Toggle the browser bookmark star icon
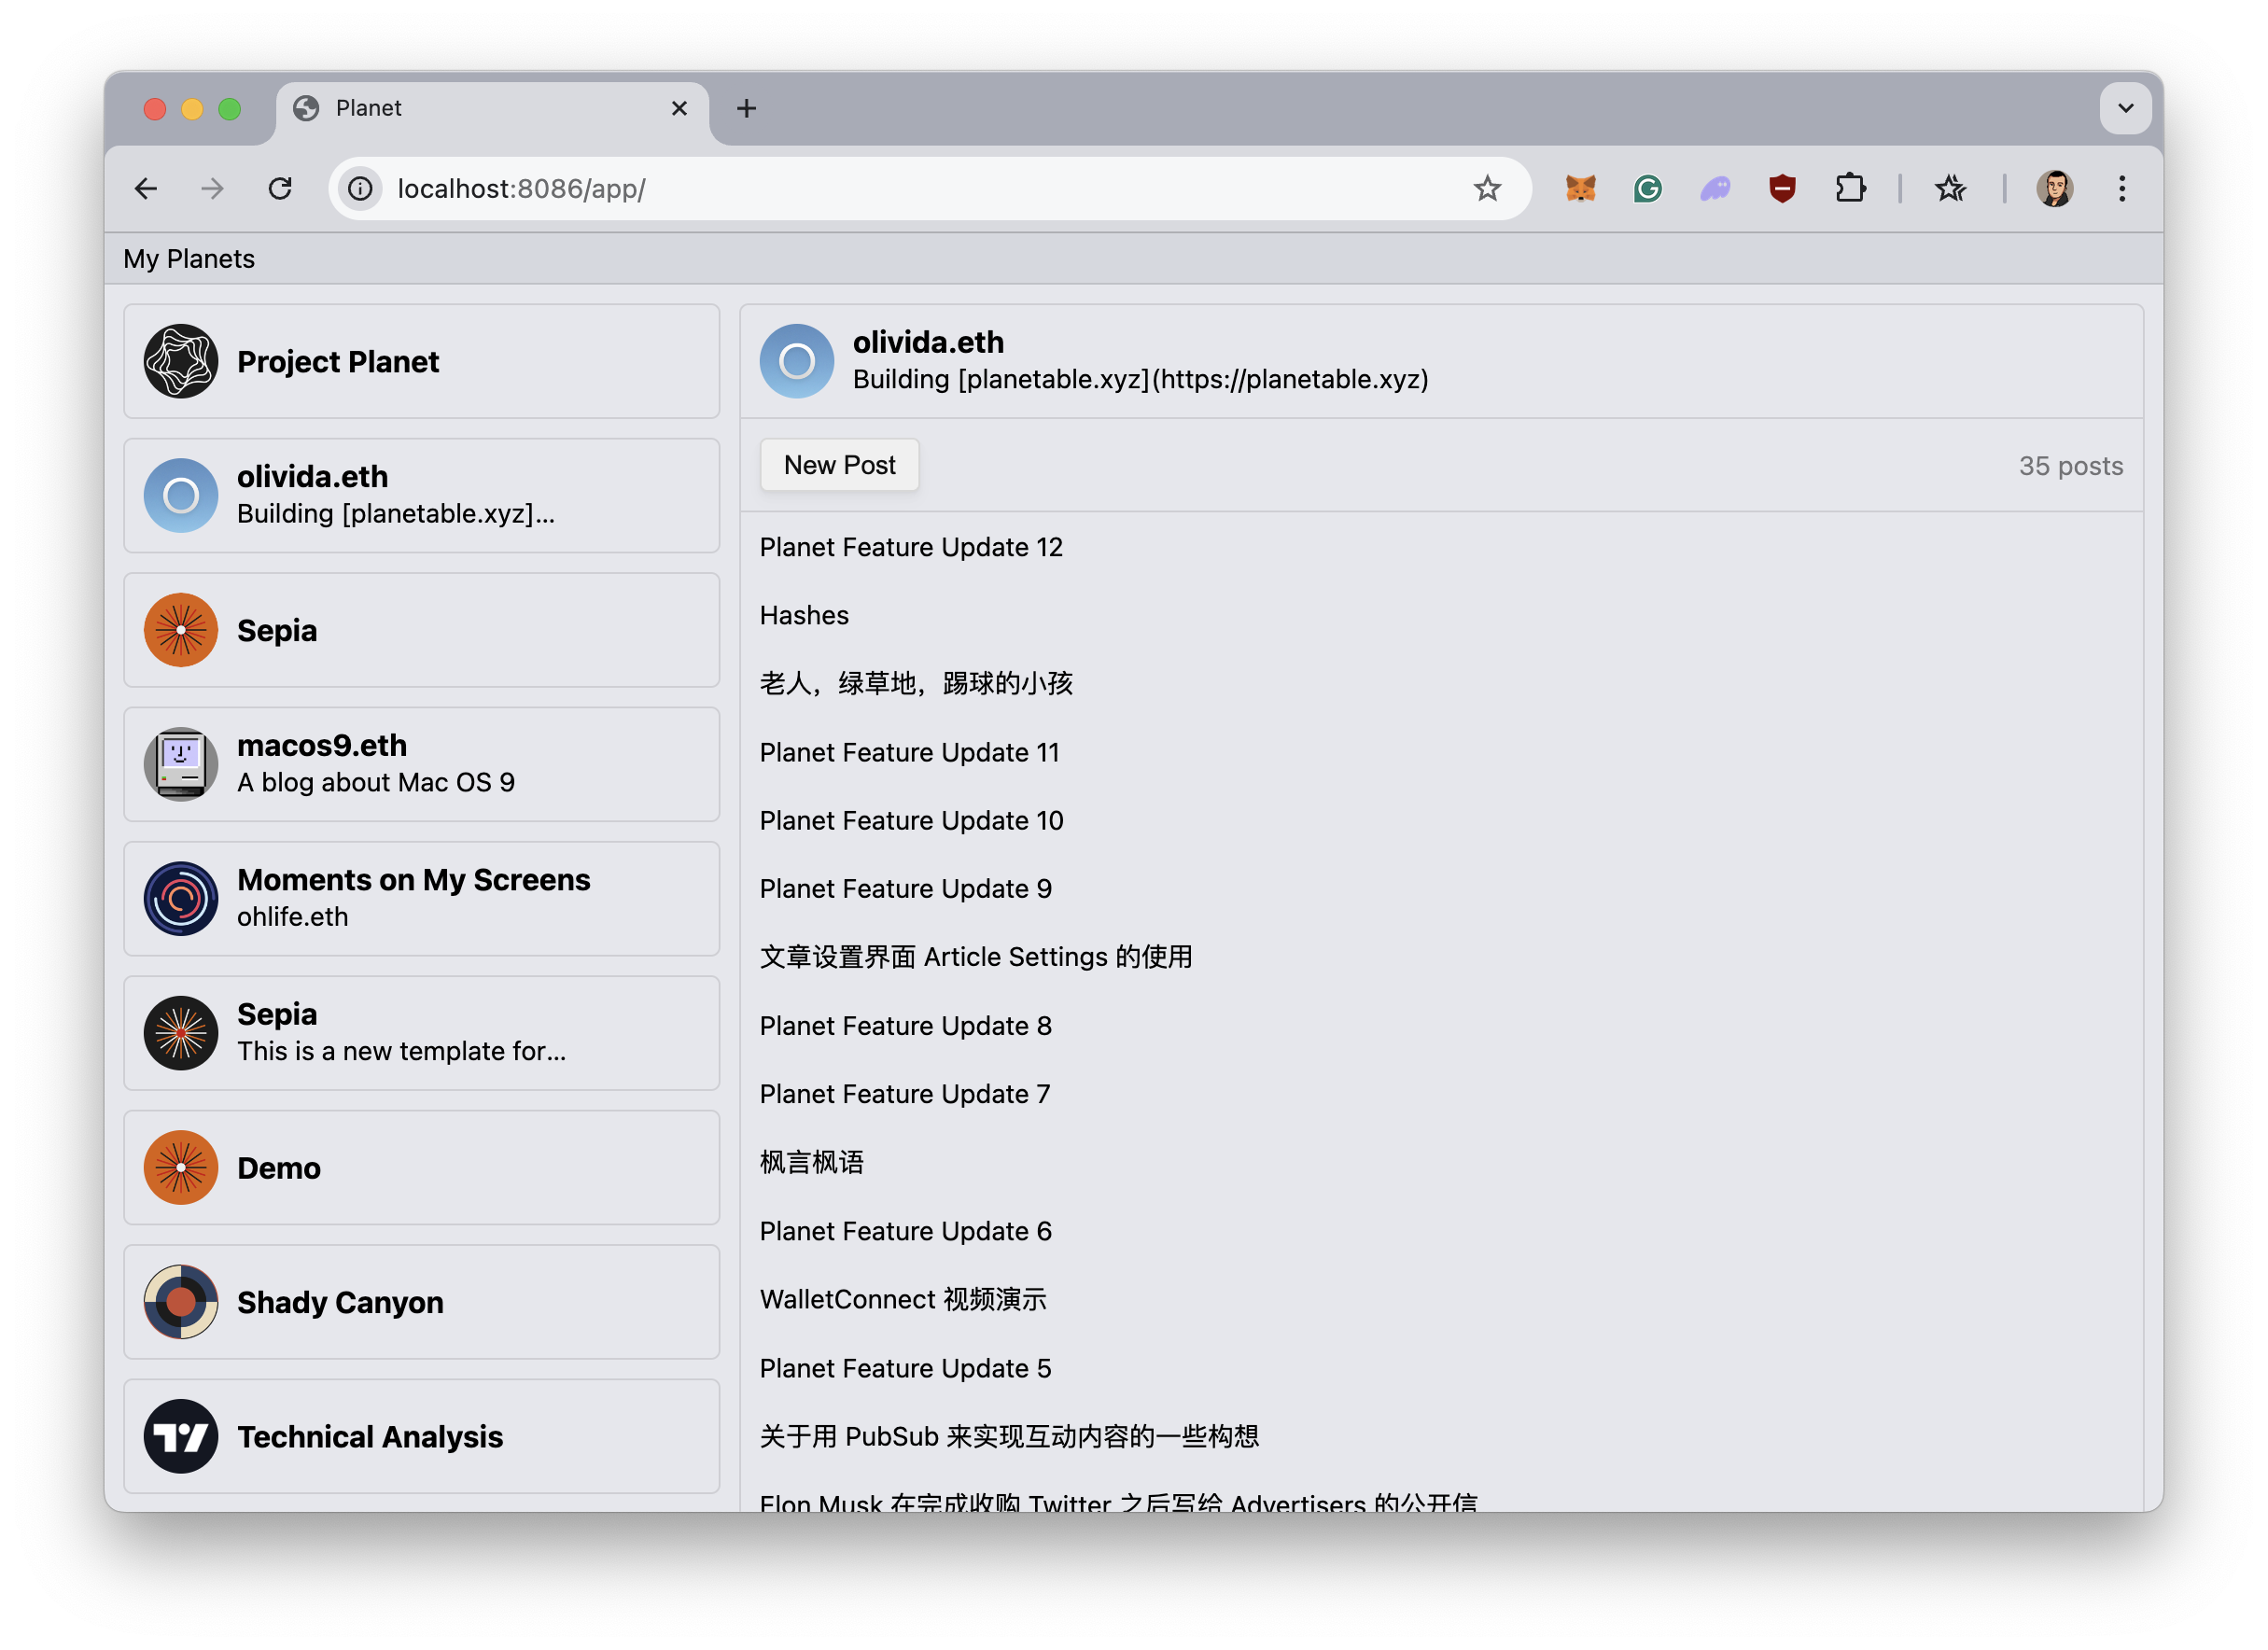Viewport: 2268px width, 1650px height. pos(1486,187)
